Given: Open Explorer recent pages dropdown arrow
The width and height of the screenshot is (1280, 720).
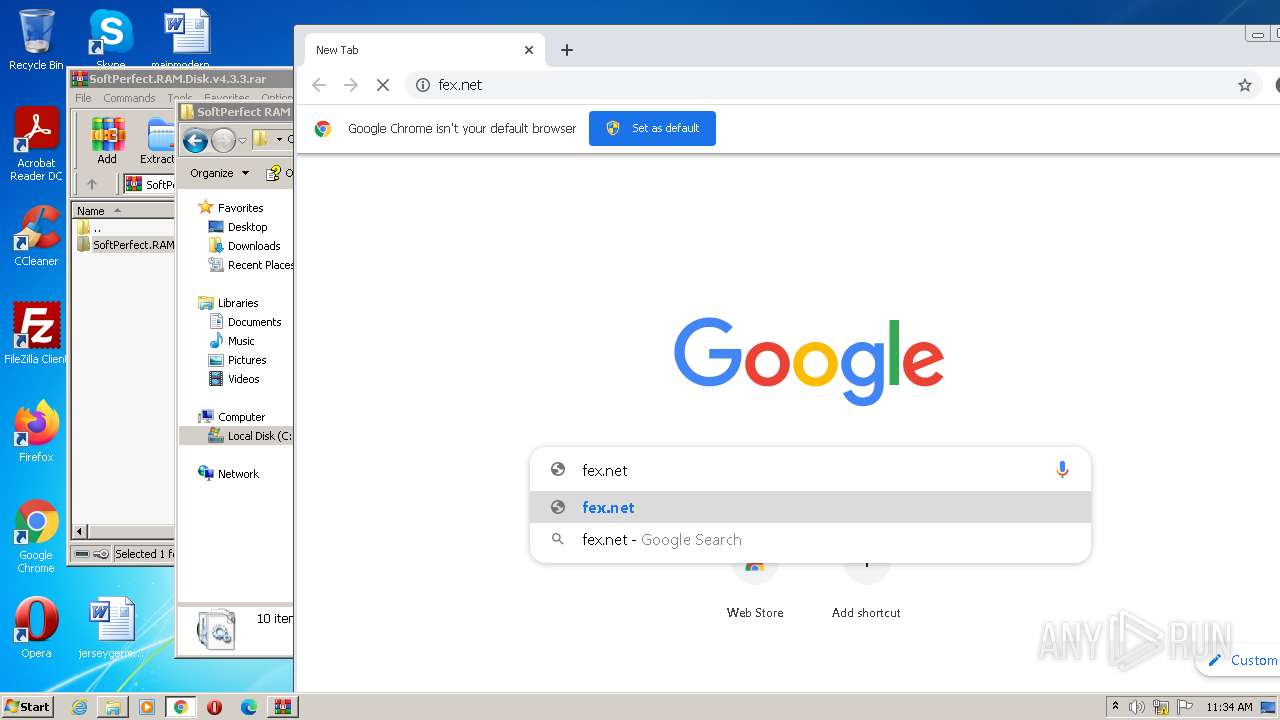Looking at the screenshot, I should pyautogui.click(x=242, y=141).
